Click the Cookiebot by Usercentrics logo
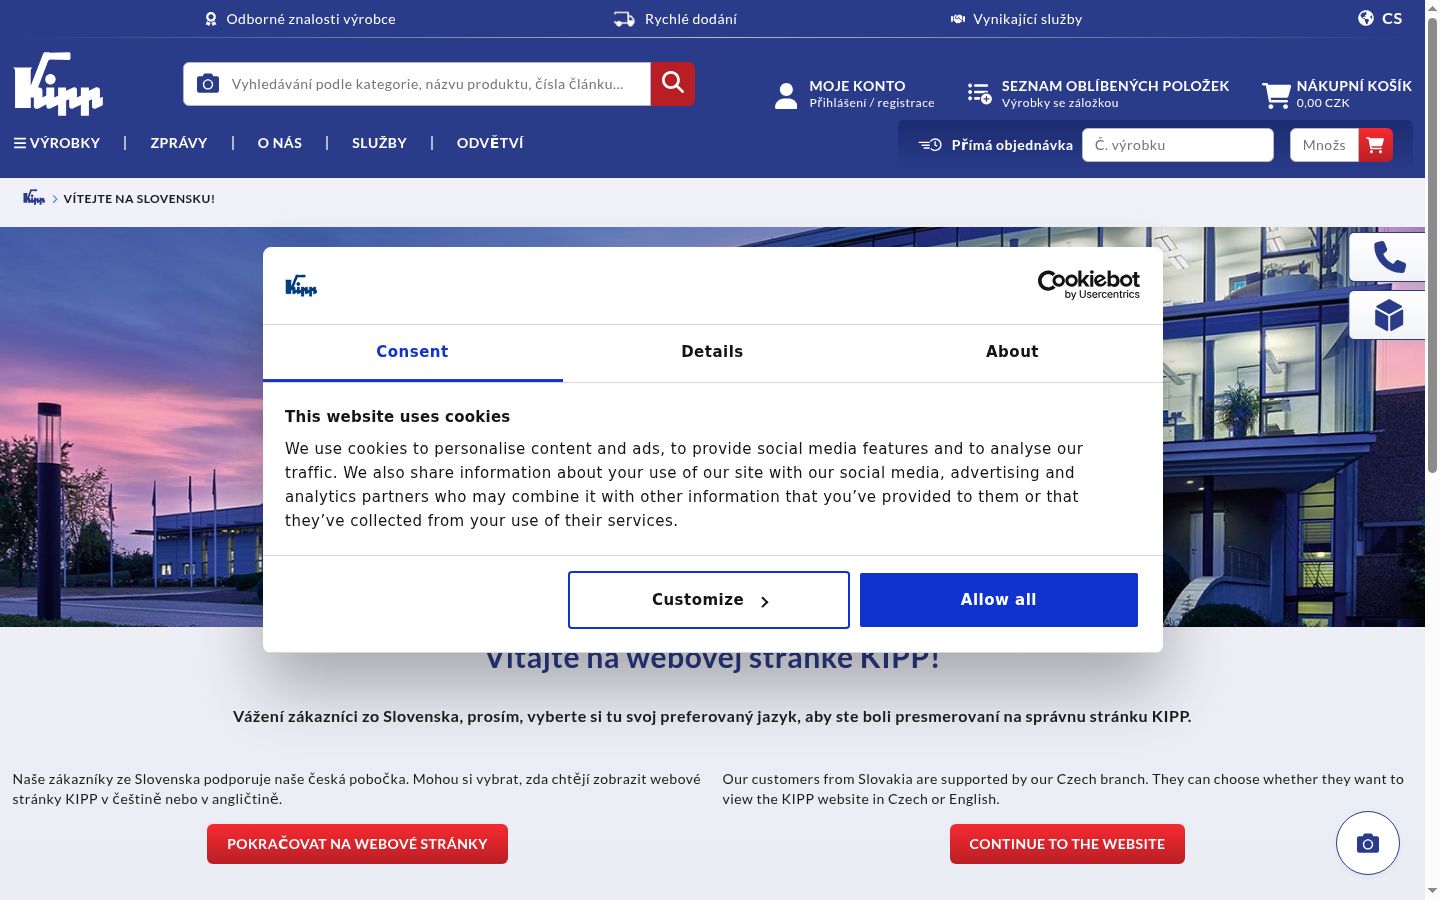1440x900 pixels. pyautogui.click(x=1089, y=285)
